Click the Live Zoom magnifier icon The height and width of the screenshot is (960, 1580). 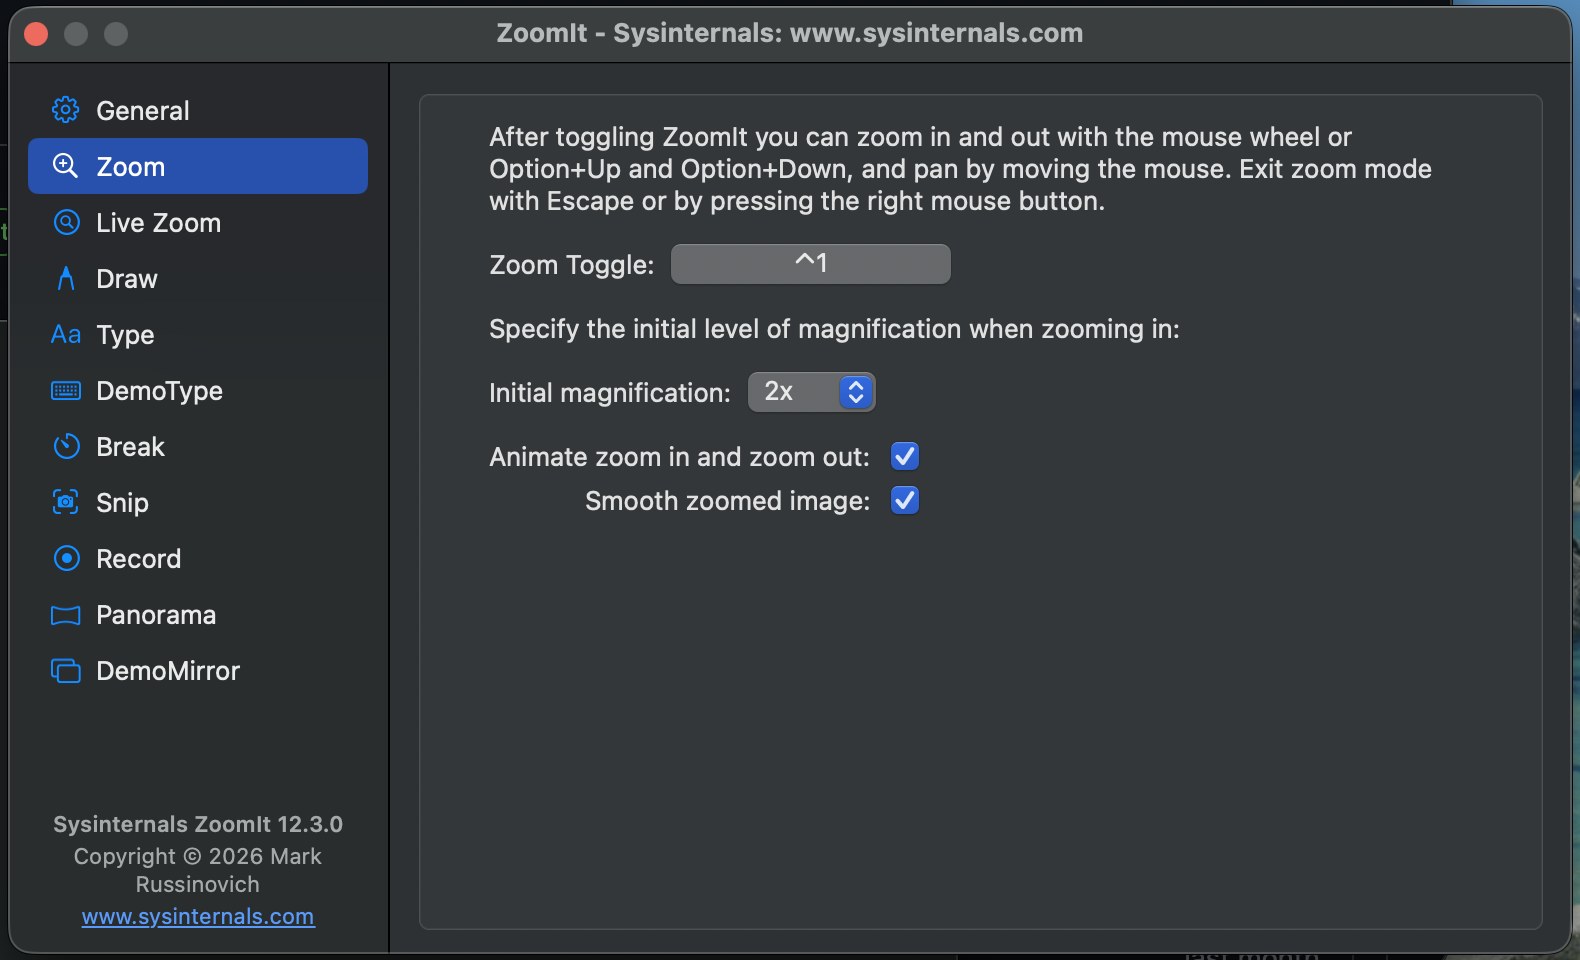[66, 222]
